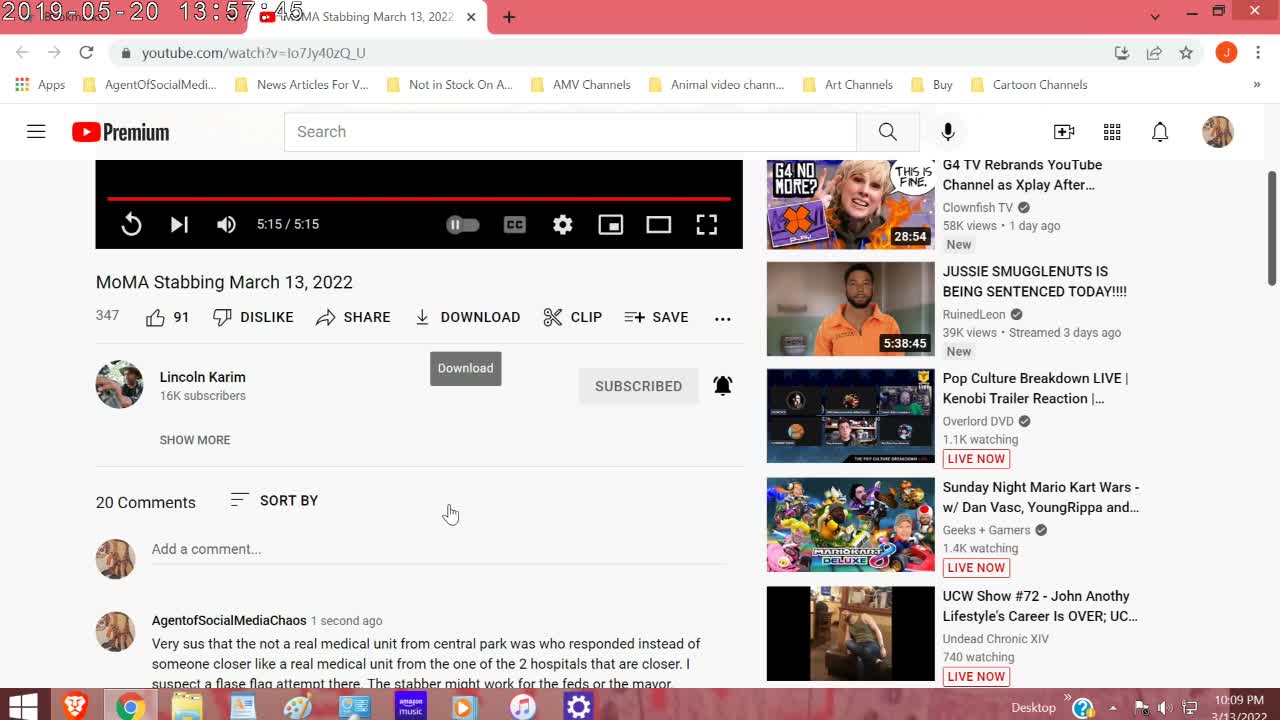Viewport: 1280px width, 720px height.
Task: Open the SORT BY comments dropdown
Action: tap(274, 500)
